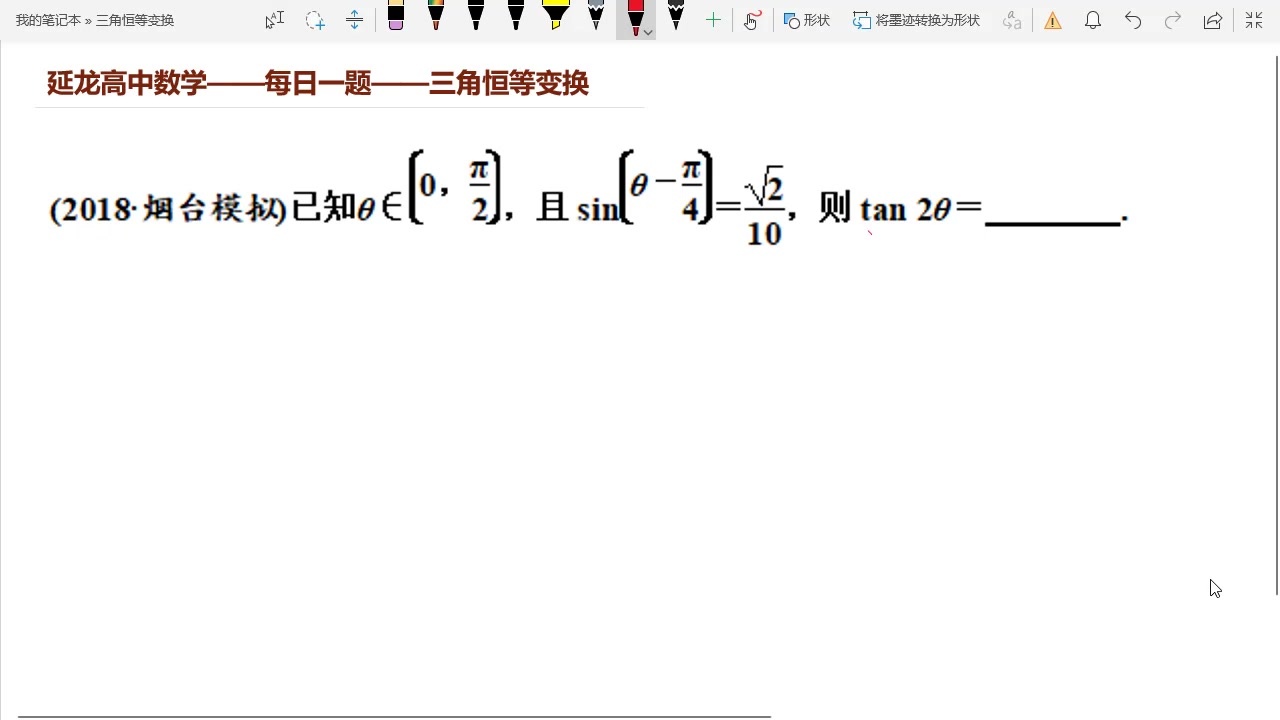Undo the last action

tap(1133, 20)
